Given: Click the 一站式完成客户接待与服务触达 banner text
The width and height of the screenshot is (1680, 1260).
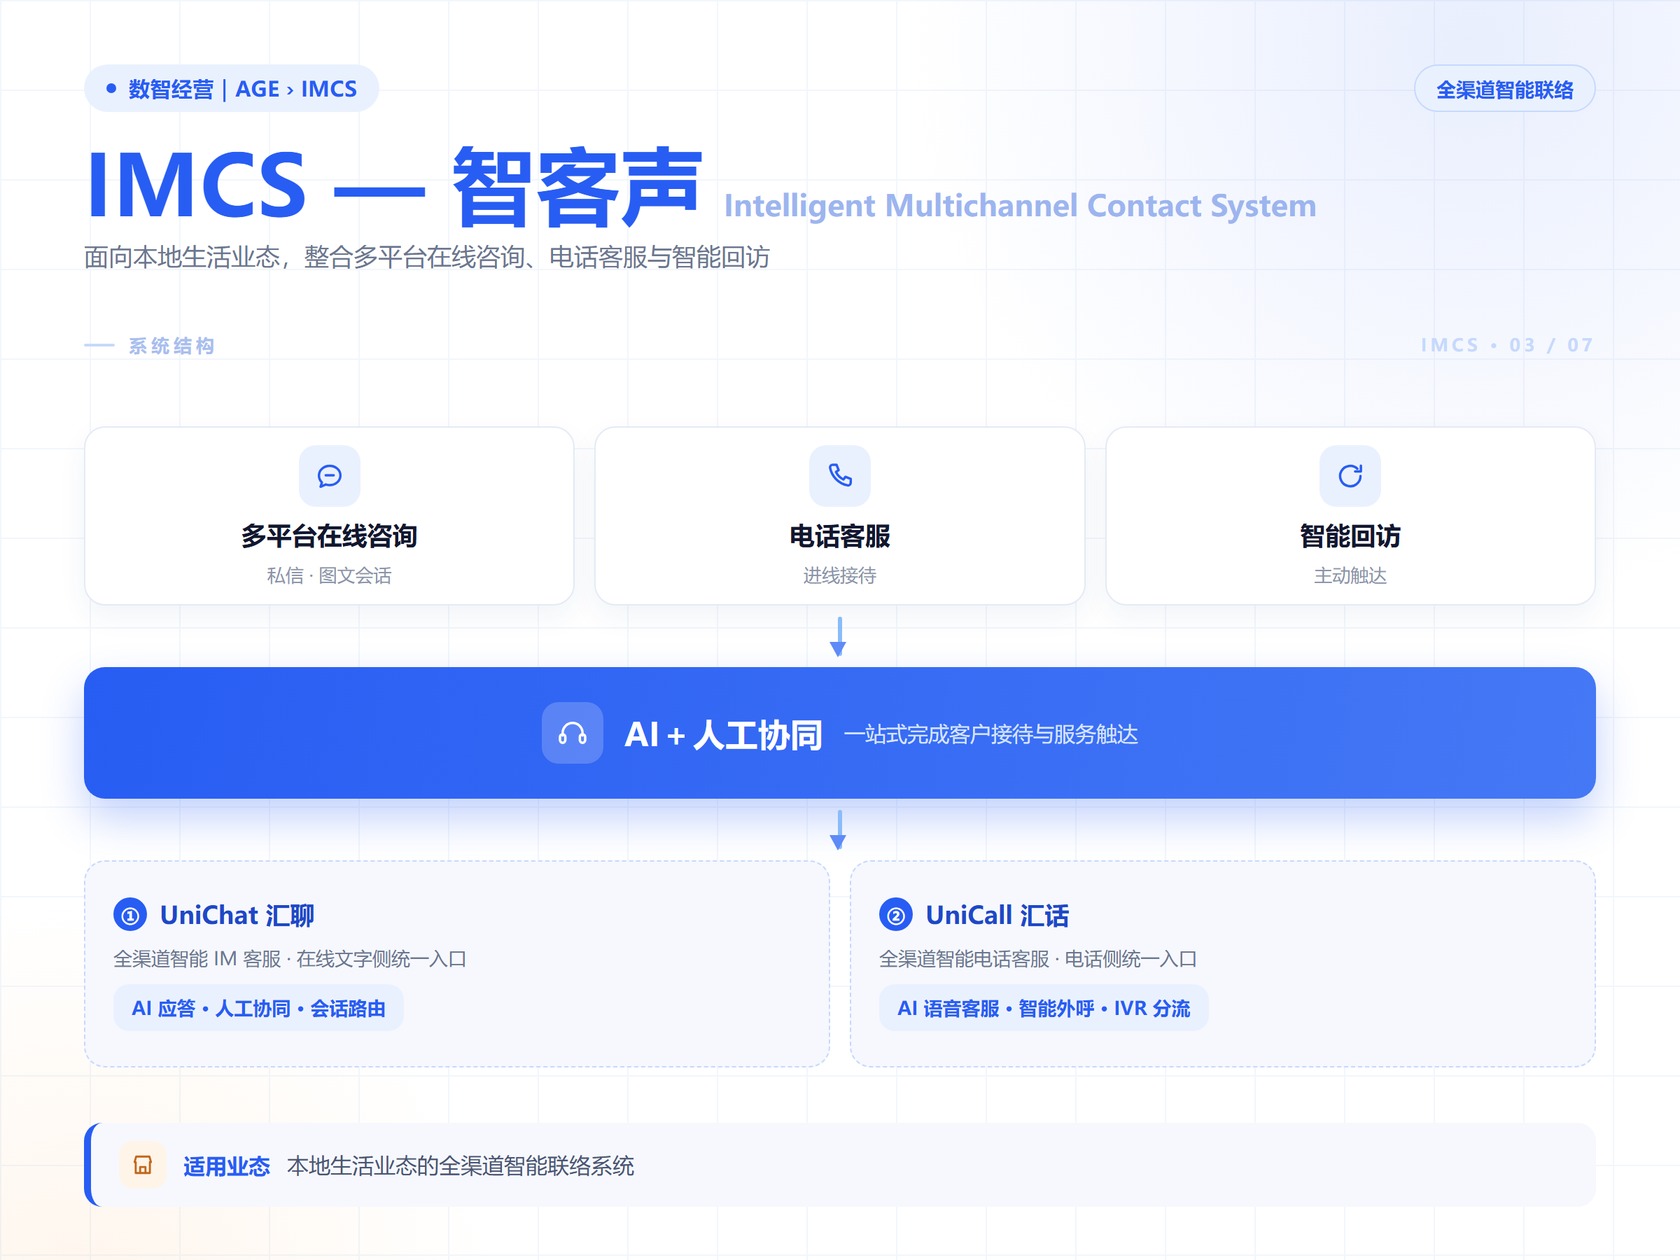Looking at the screenshot, I should [991, 735].
